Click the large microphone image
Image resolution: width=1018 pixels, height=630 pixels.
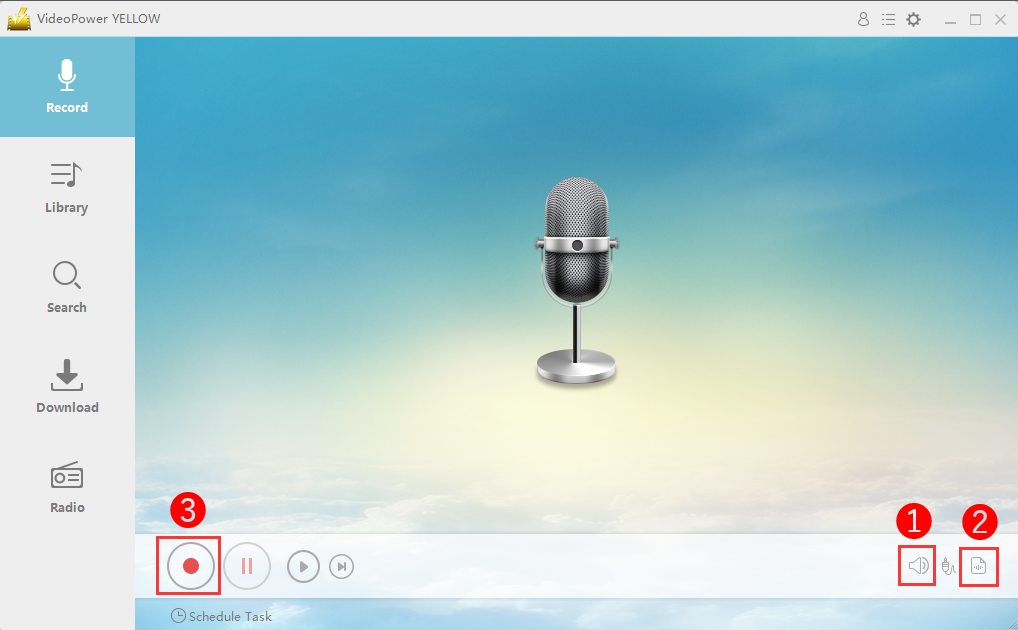576,282
